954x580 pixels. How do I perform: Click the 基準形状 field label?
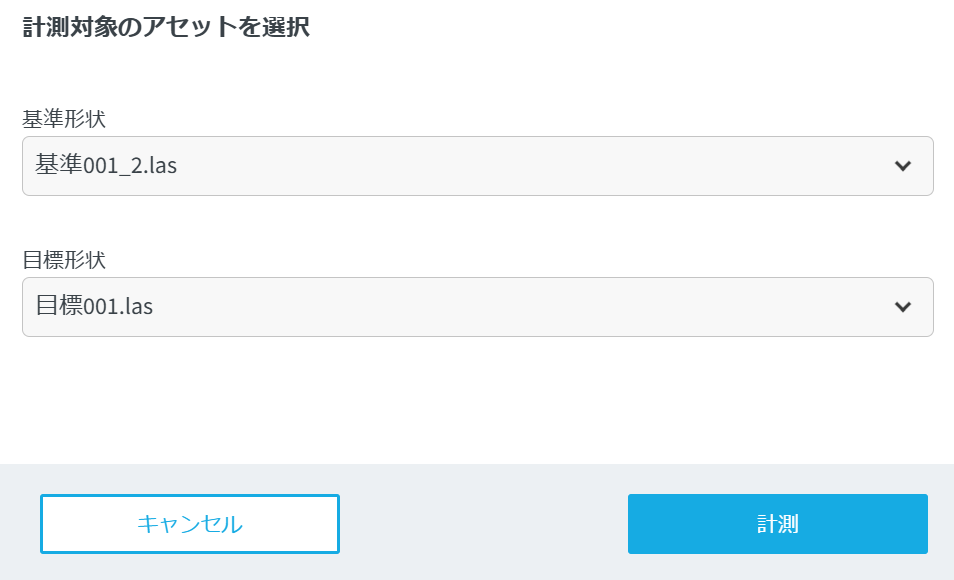point(64,119)
